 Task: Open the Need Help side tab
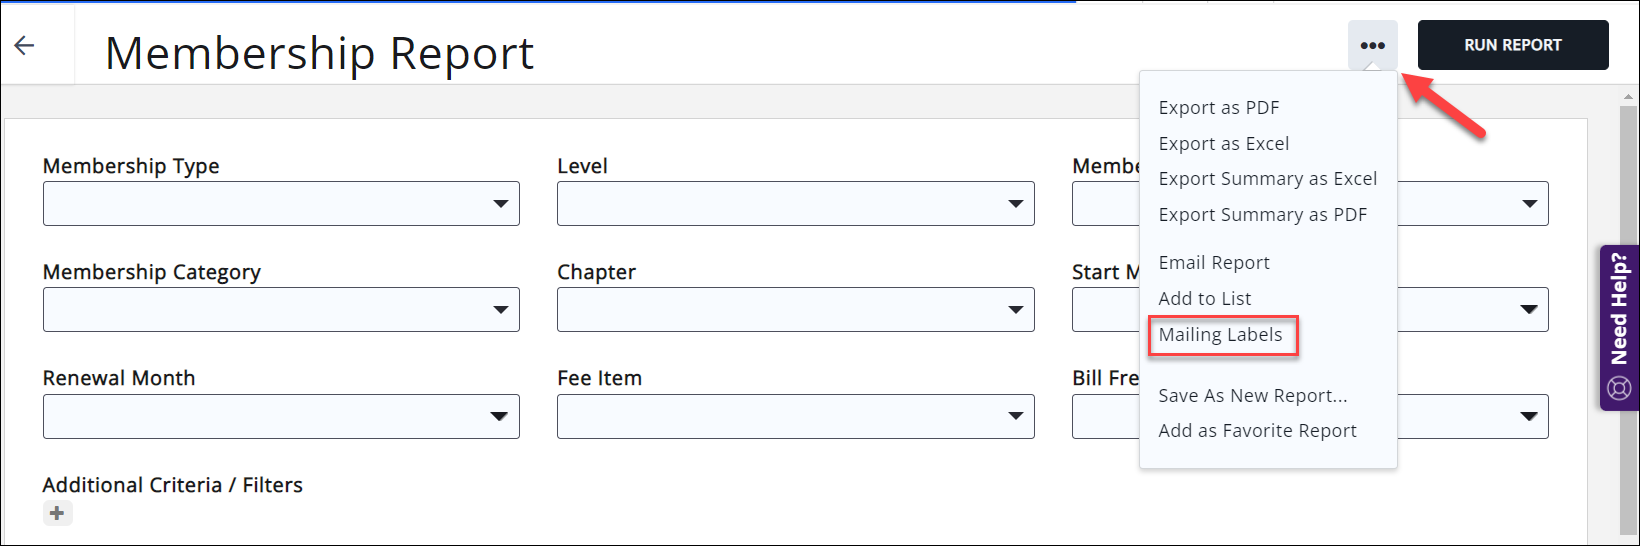(1619, 327)
